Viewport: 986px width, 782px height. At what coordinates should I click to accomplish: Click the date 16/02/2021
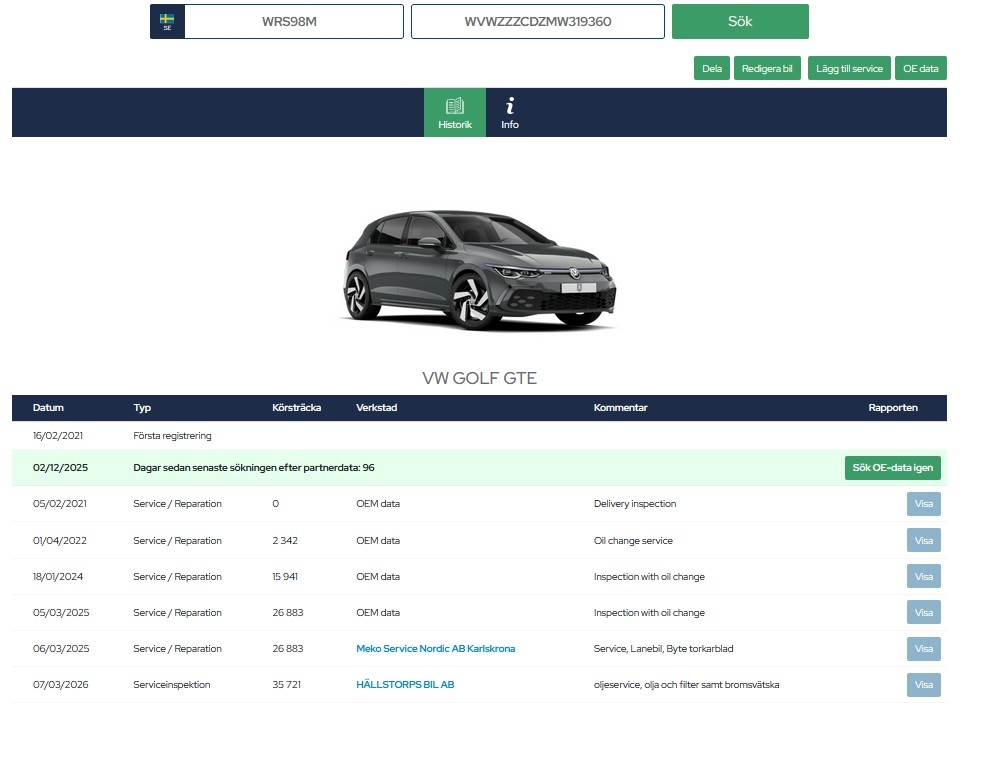58,436
